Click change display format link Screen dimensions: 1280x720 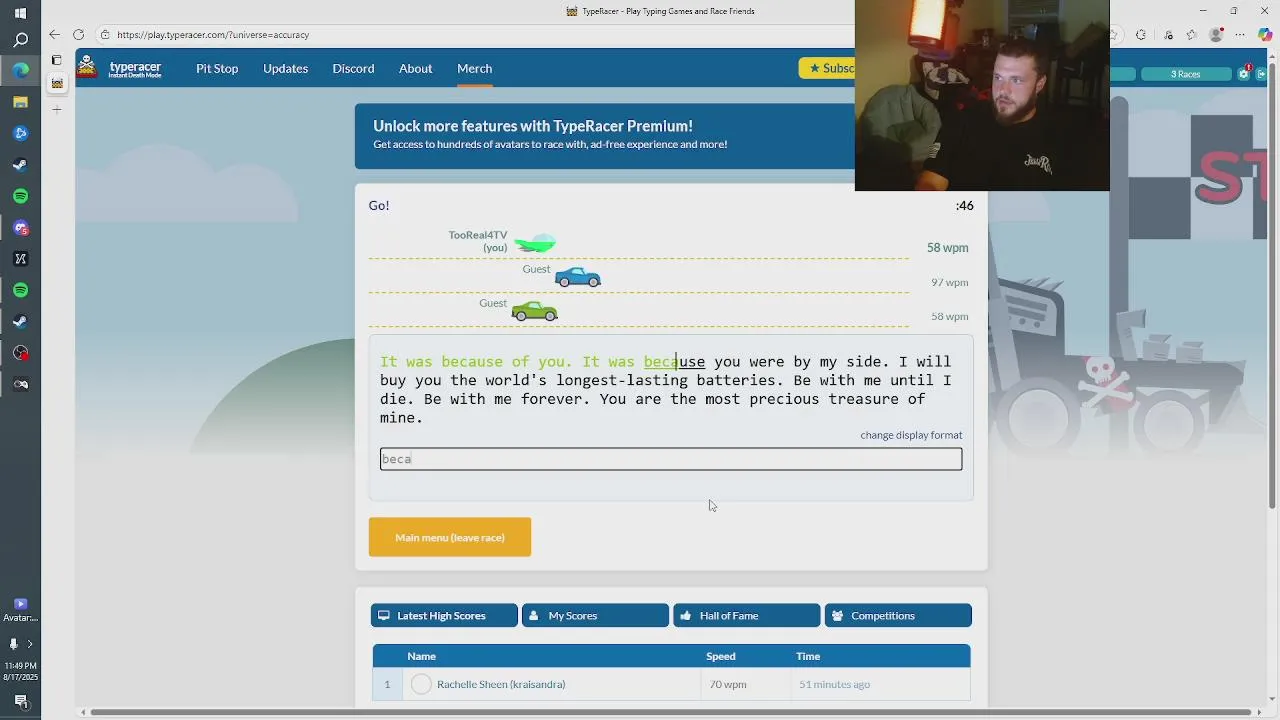911,435
